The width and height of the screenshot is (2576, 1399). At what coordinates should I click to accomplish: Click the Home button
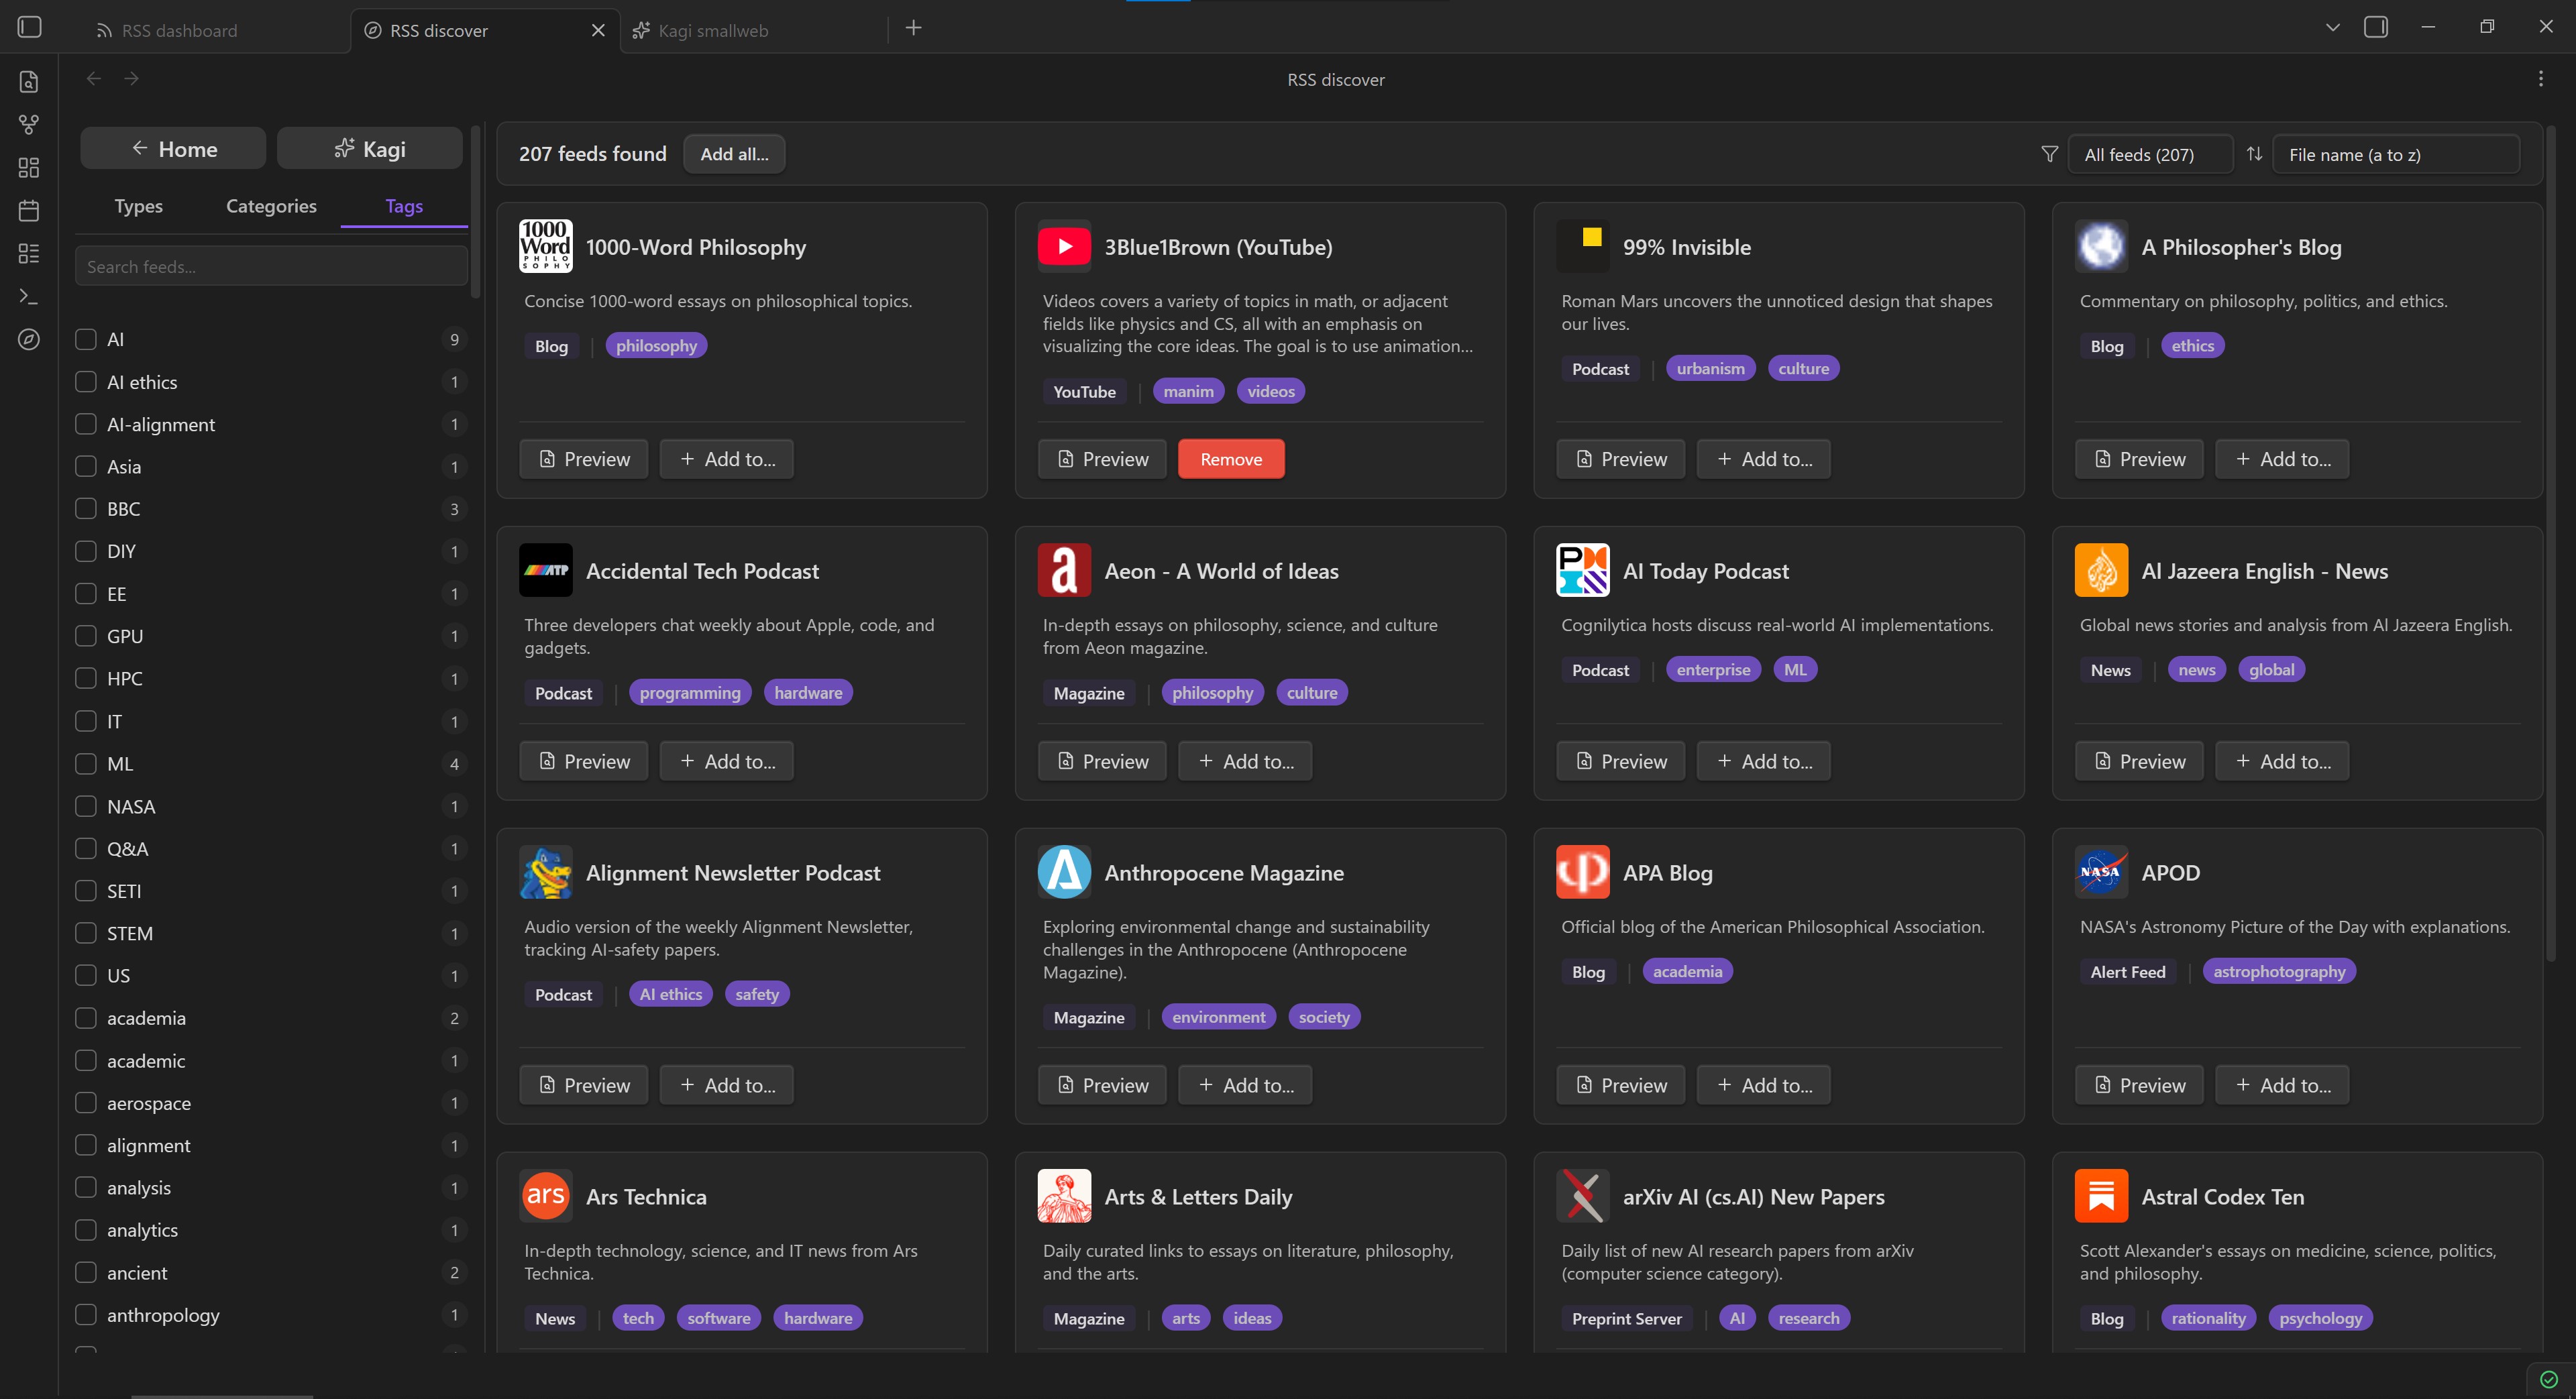tap(173, 149)
